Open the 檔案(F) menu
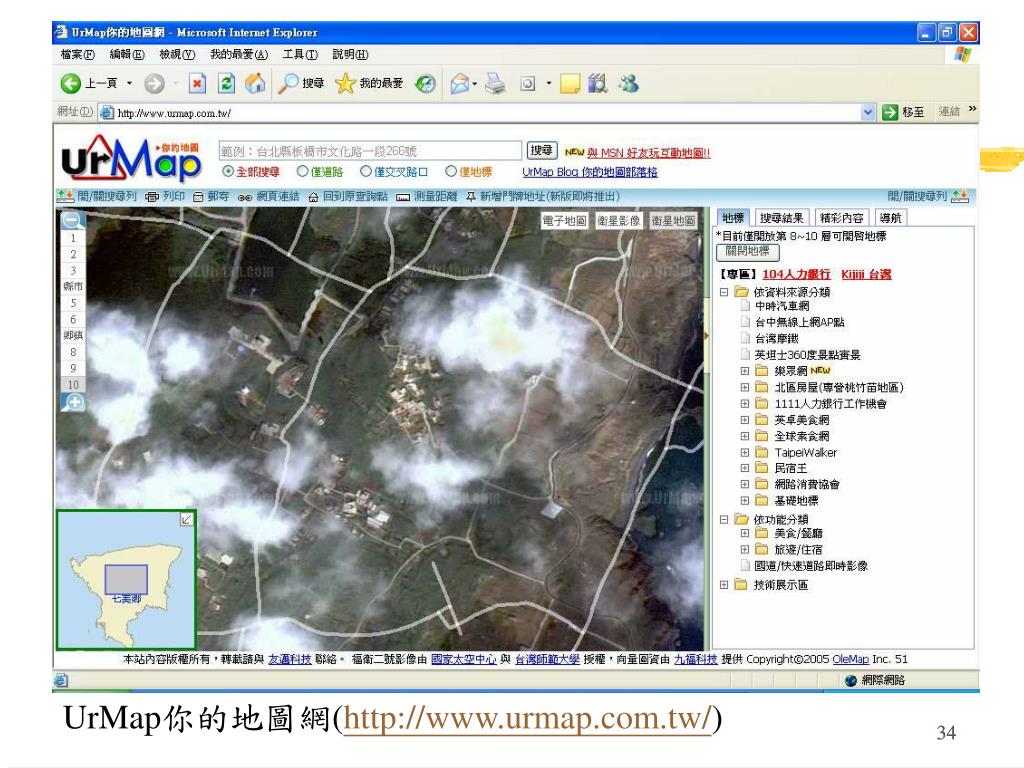 click(78, 54)
